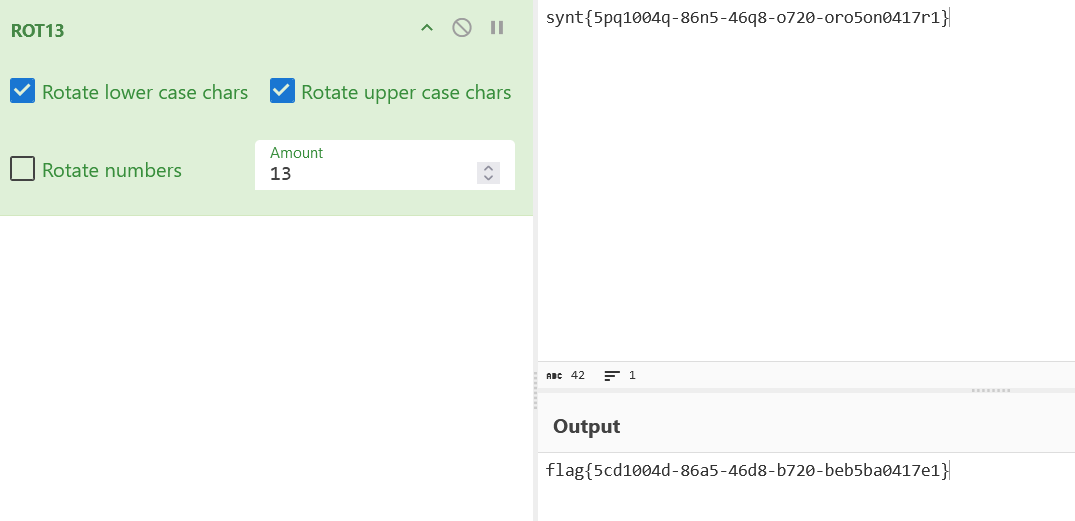This screenshot has height=521, width=1075.
Task: Click the ABC character count icon
Action: (554, 376)
